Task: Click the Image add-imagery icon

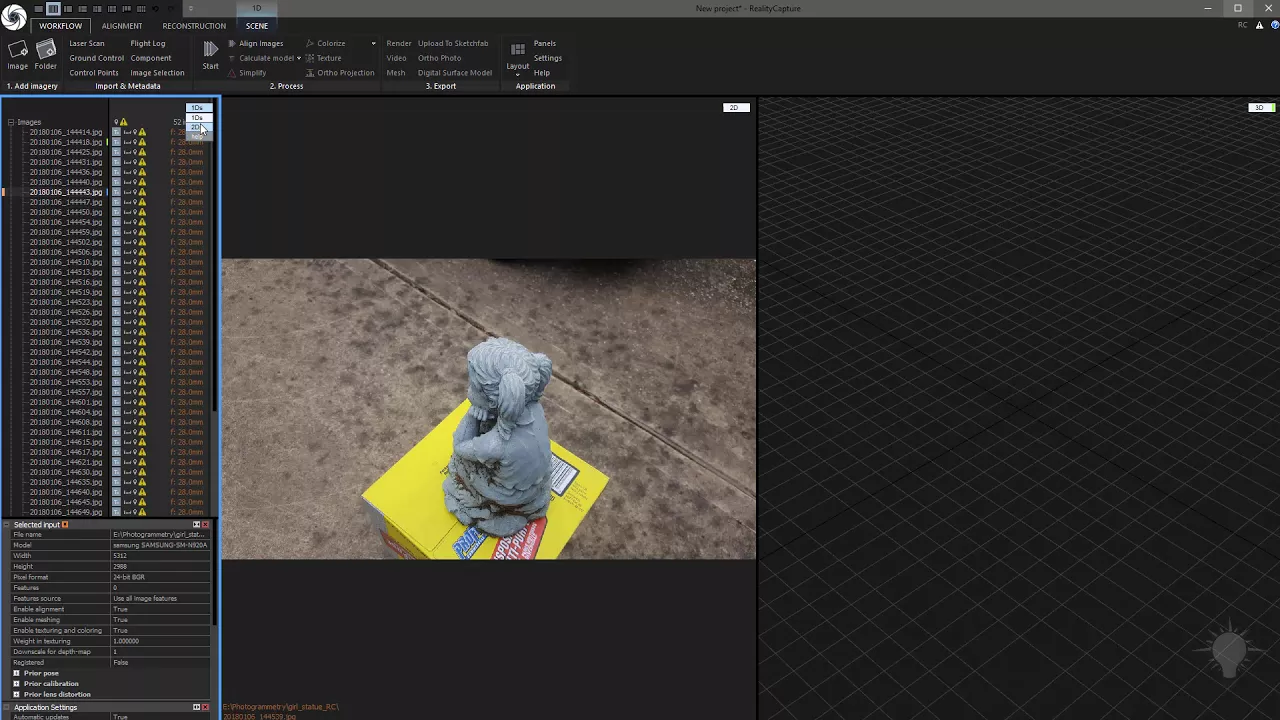Action: pyautogui.click(x=17, y=49)
